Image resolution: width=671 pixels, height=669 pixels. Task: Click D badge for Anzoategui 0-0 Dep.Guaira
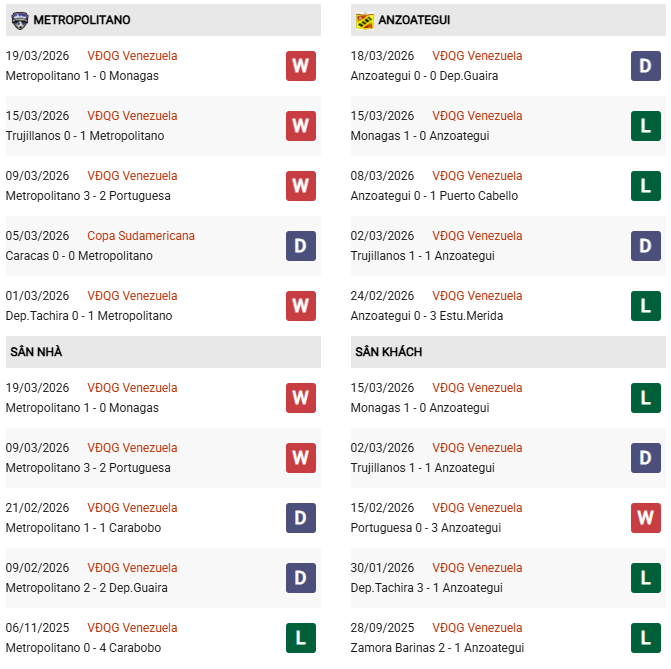646,66
